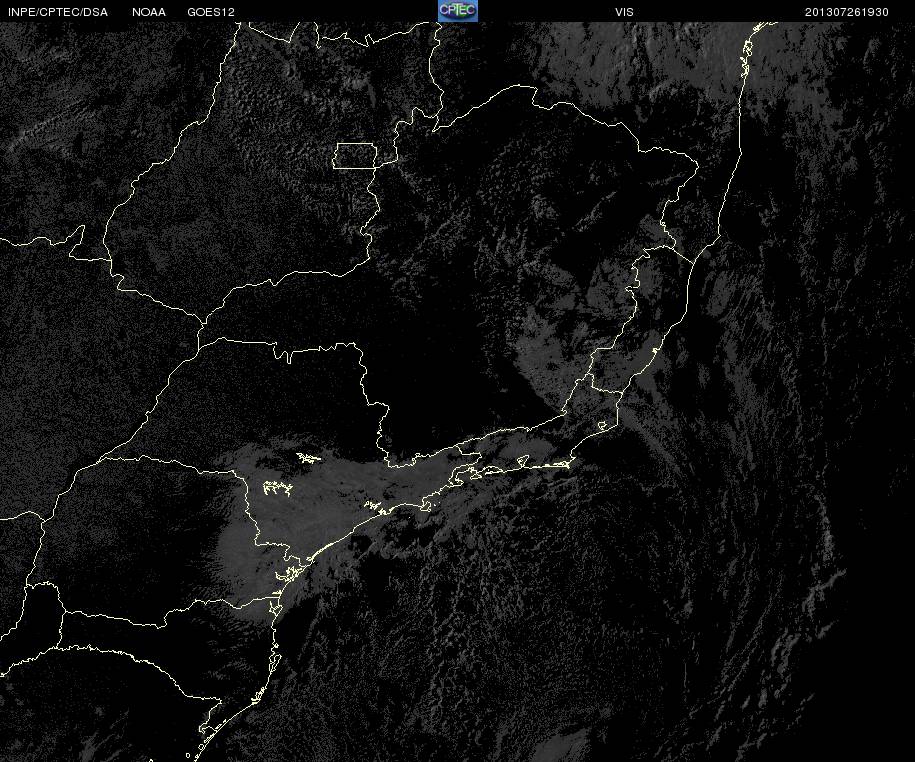Viewport: 915px width, 762px height.
Task: Click the GOES12 satellite label
Action: [x=211, y=12]
